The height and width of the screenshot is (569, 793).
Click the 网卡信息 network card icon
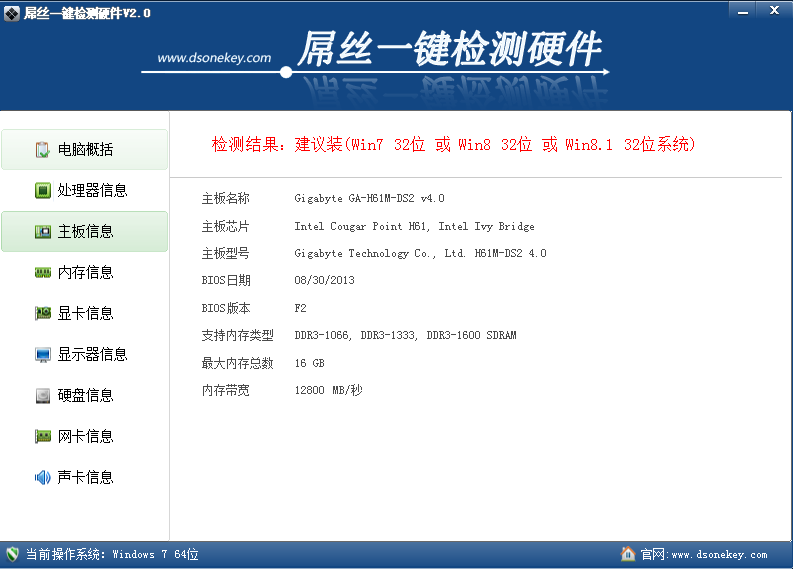tap(43, 436)
